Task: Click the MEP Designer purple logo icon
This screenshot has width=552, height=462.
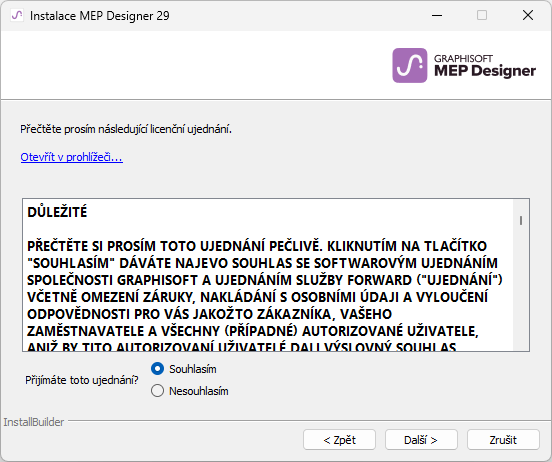Action: point(409,65)
